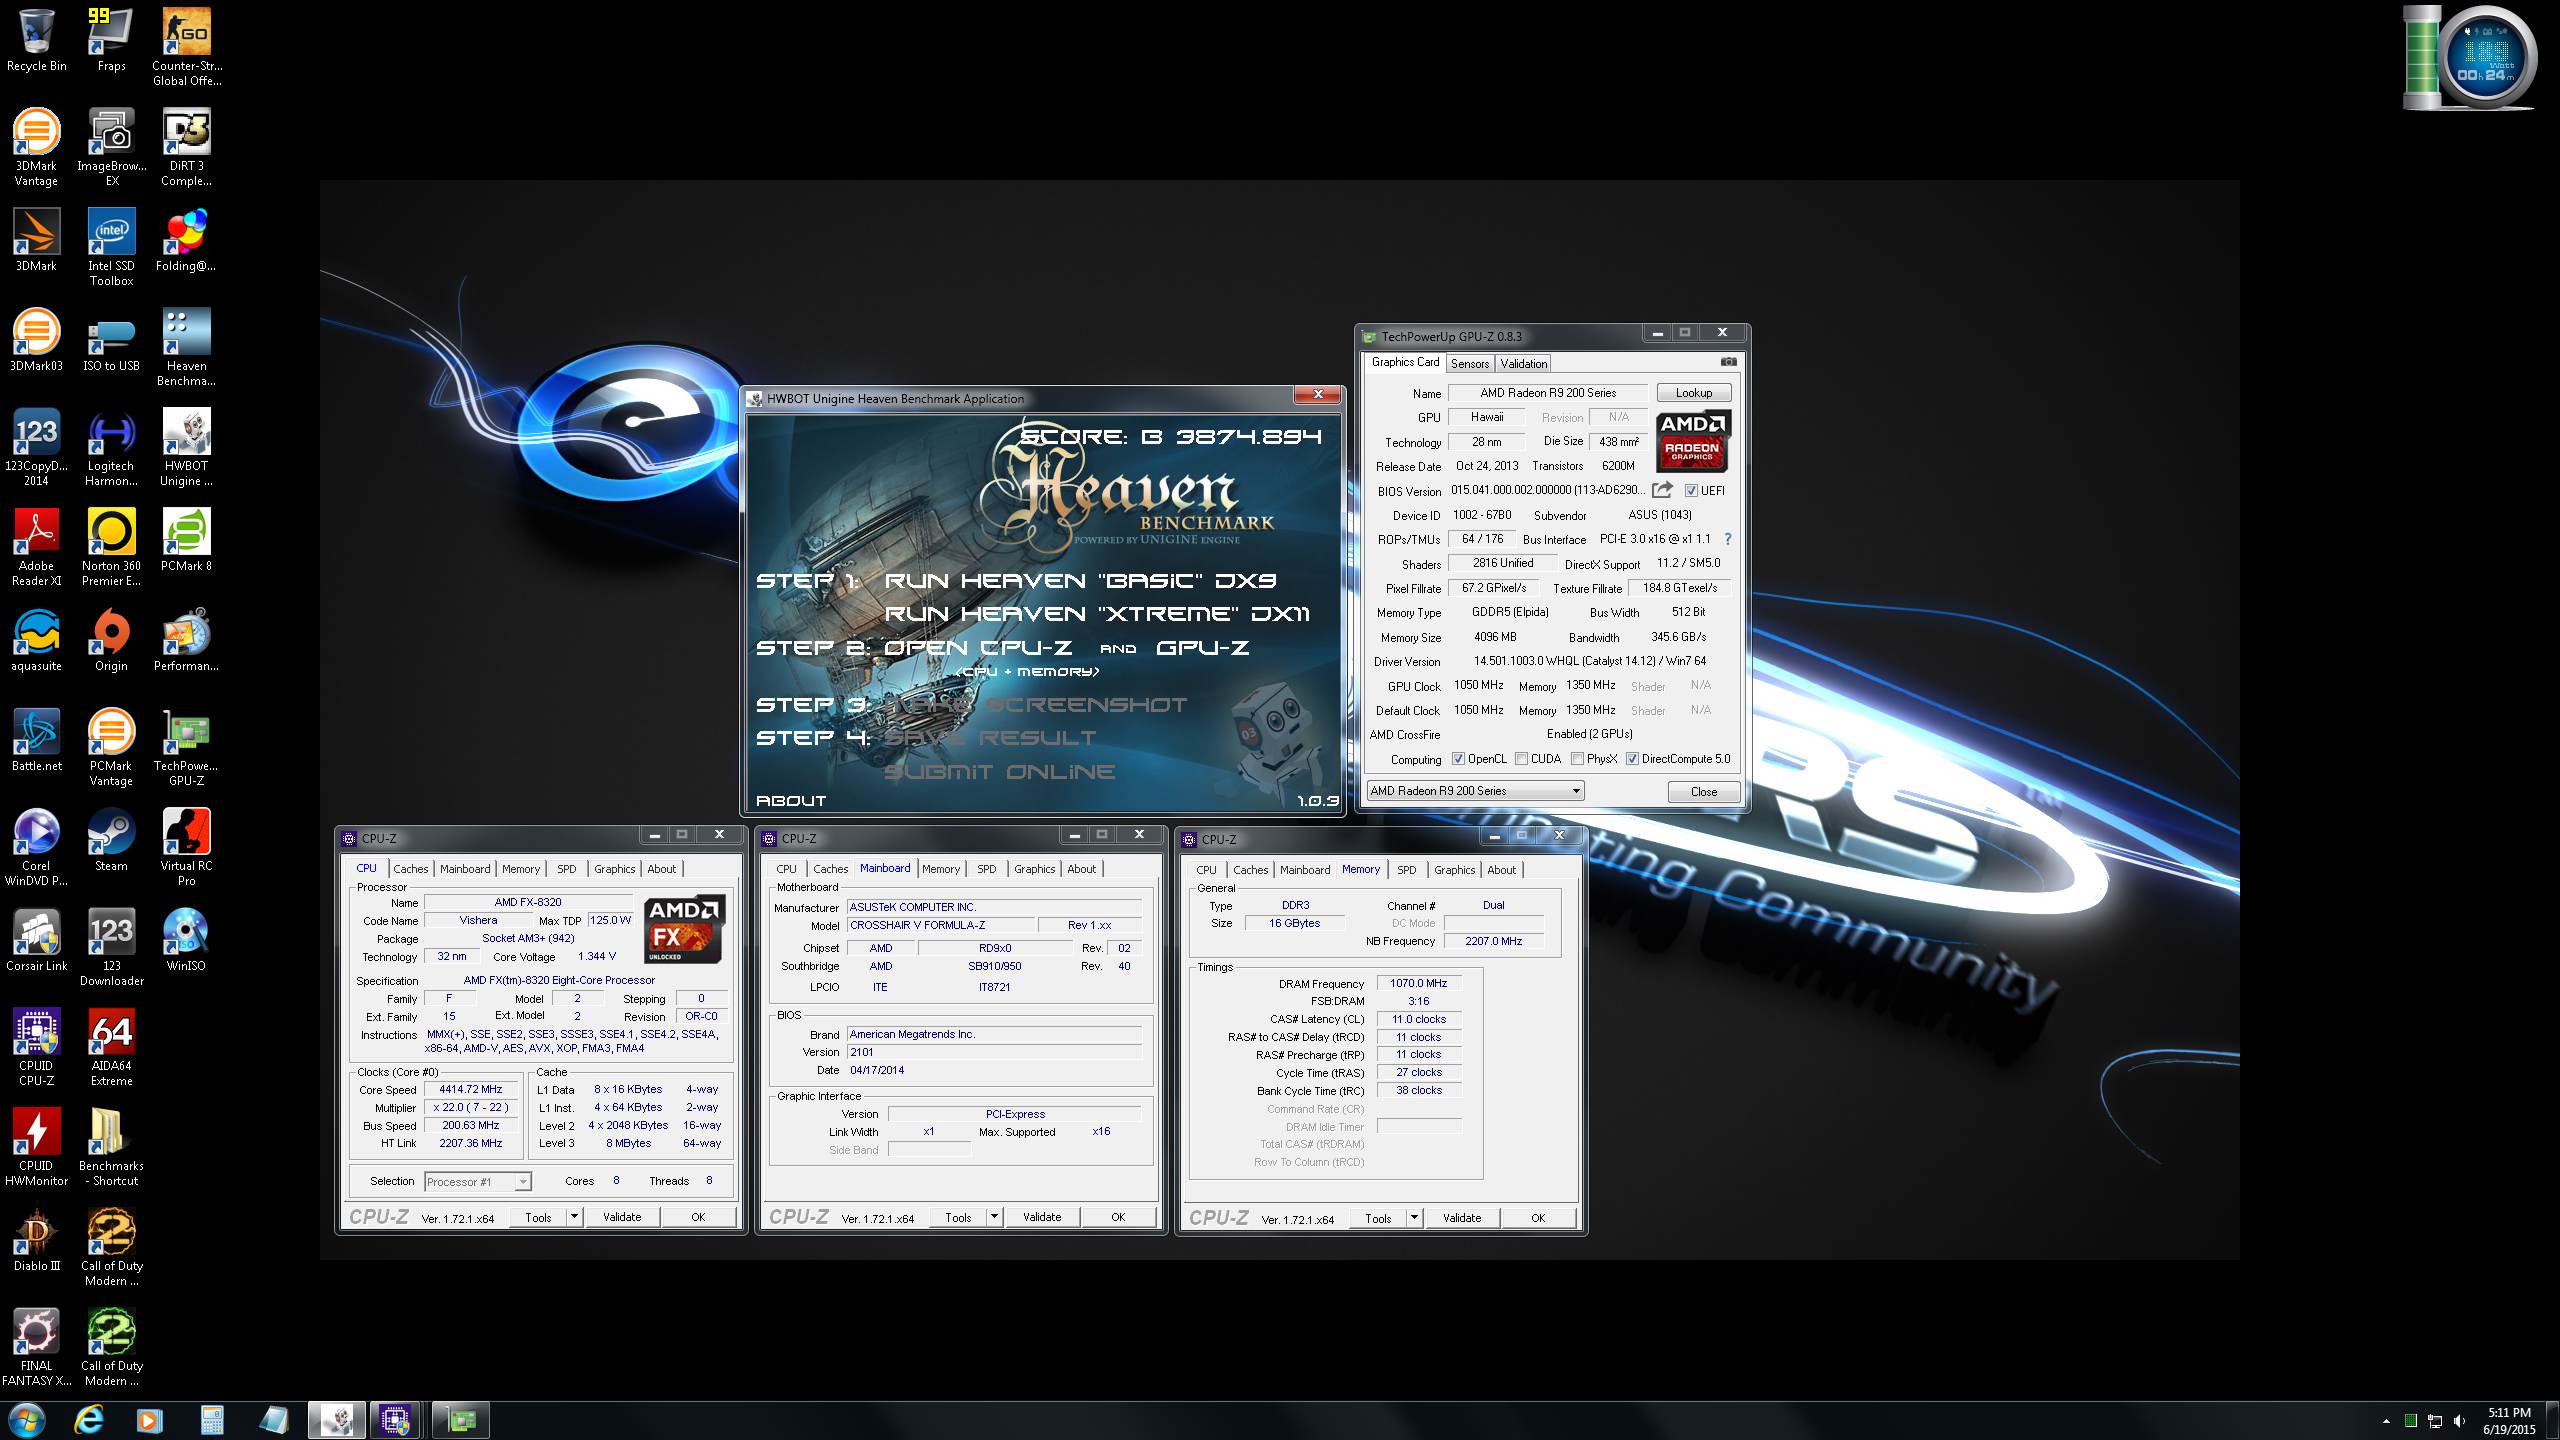Expand Tools arrow in Mainboard CPU-Z window

click(994, 1217)
